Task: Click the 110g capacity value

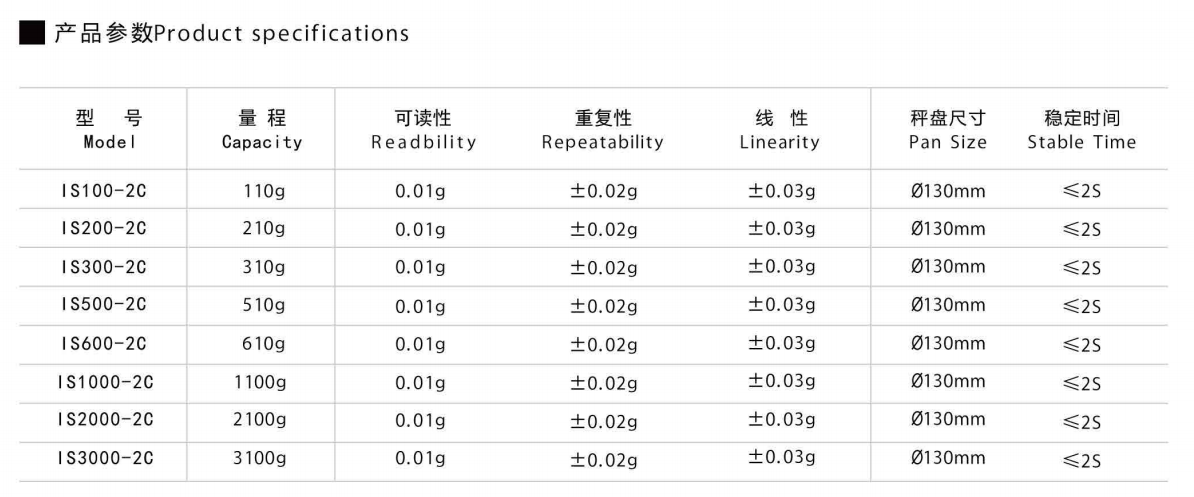Action: coord(264,190)
